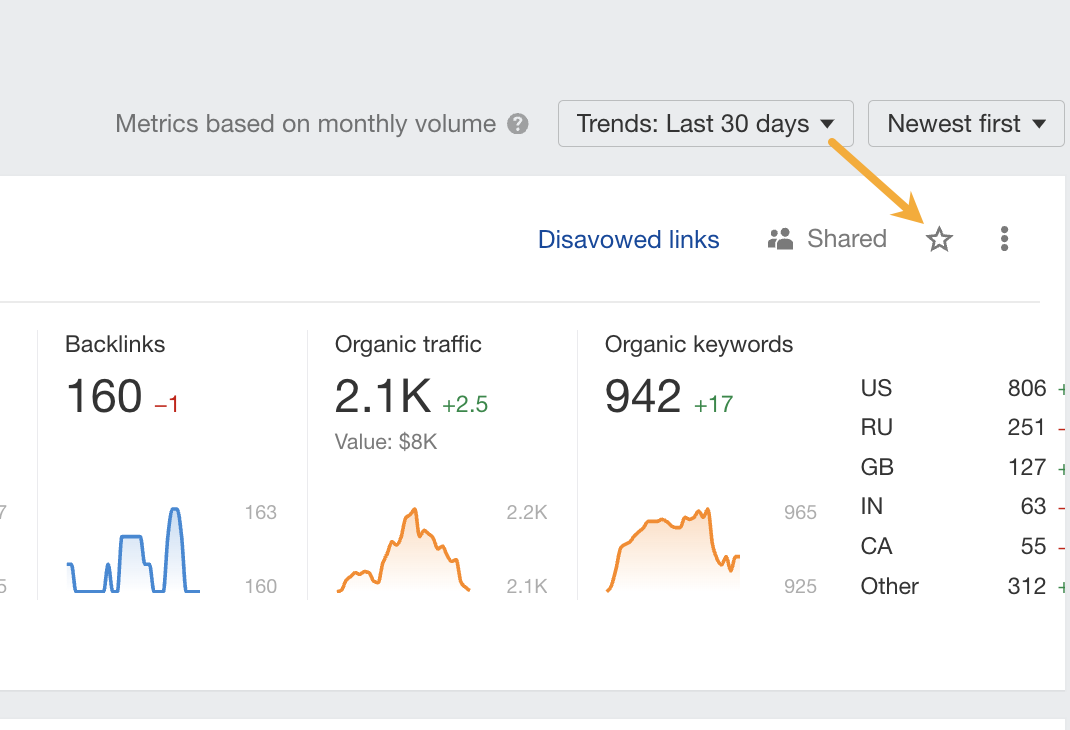Click the Shared people icon

tap(779, 239)
